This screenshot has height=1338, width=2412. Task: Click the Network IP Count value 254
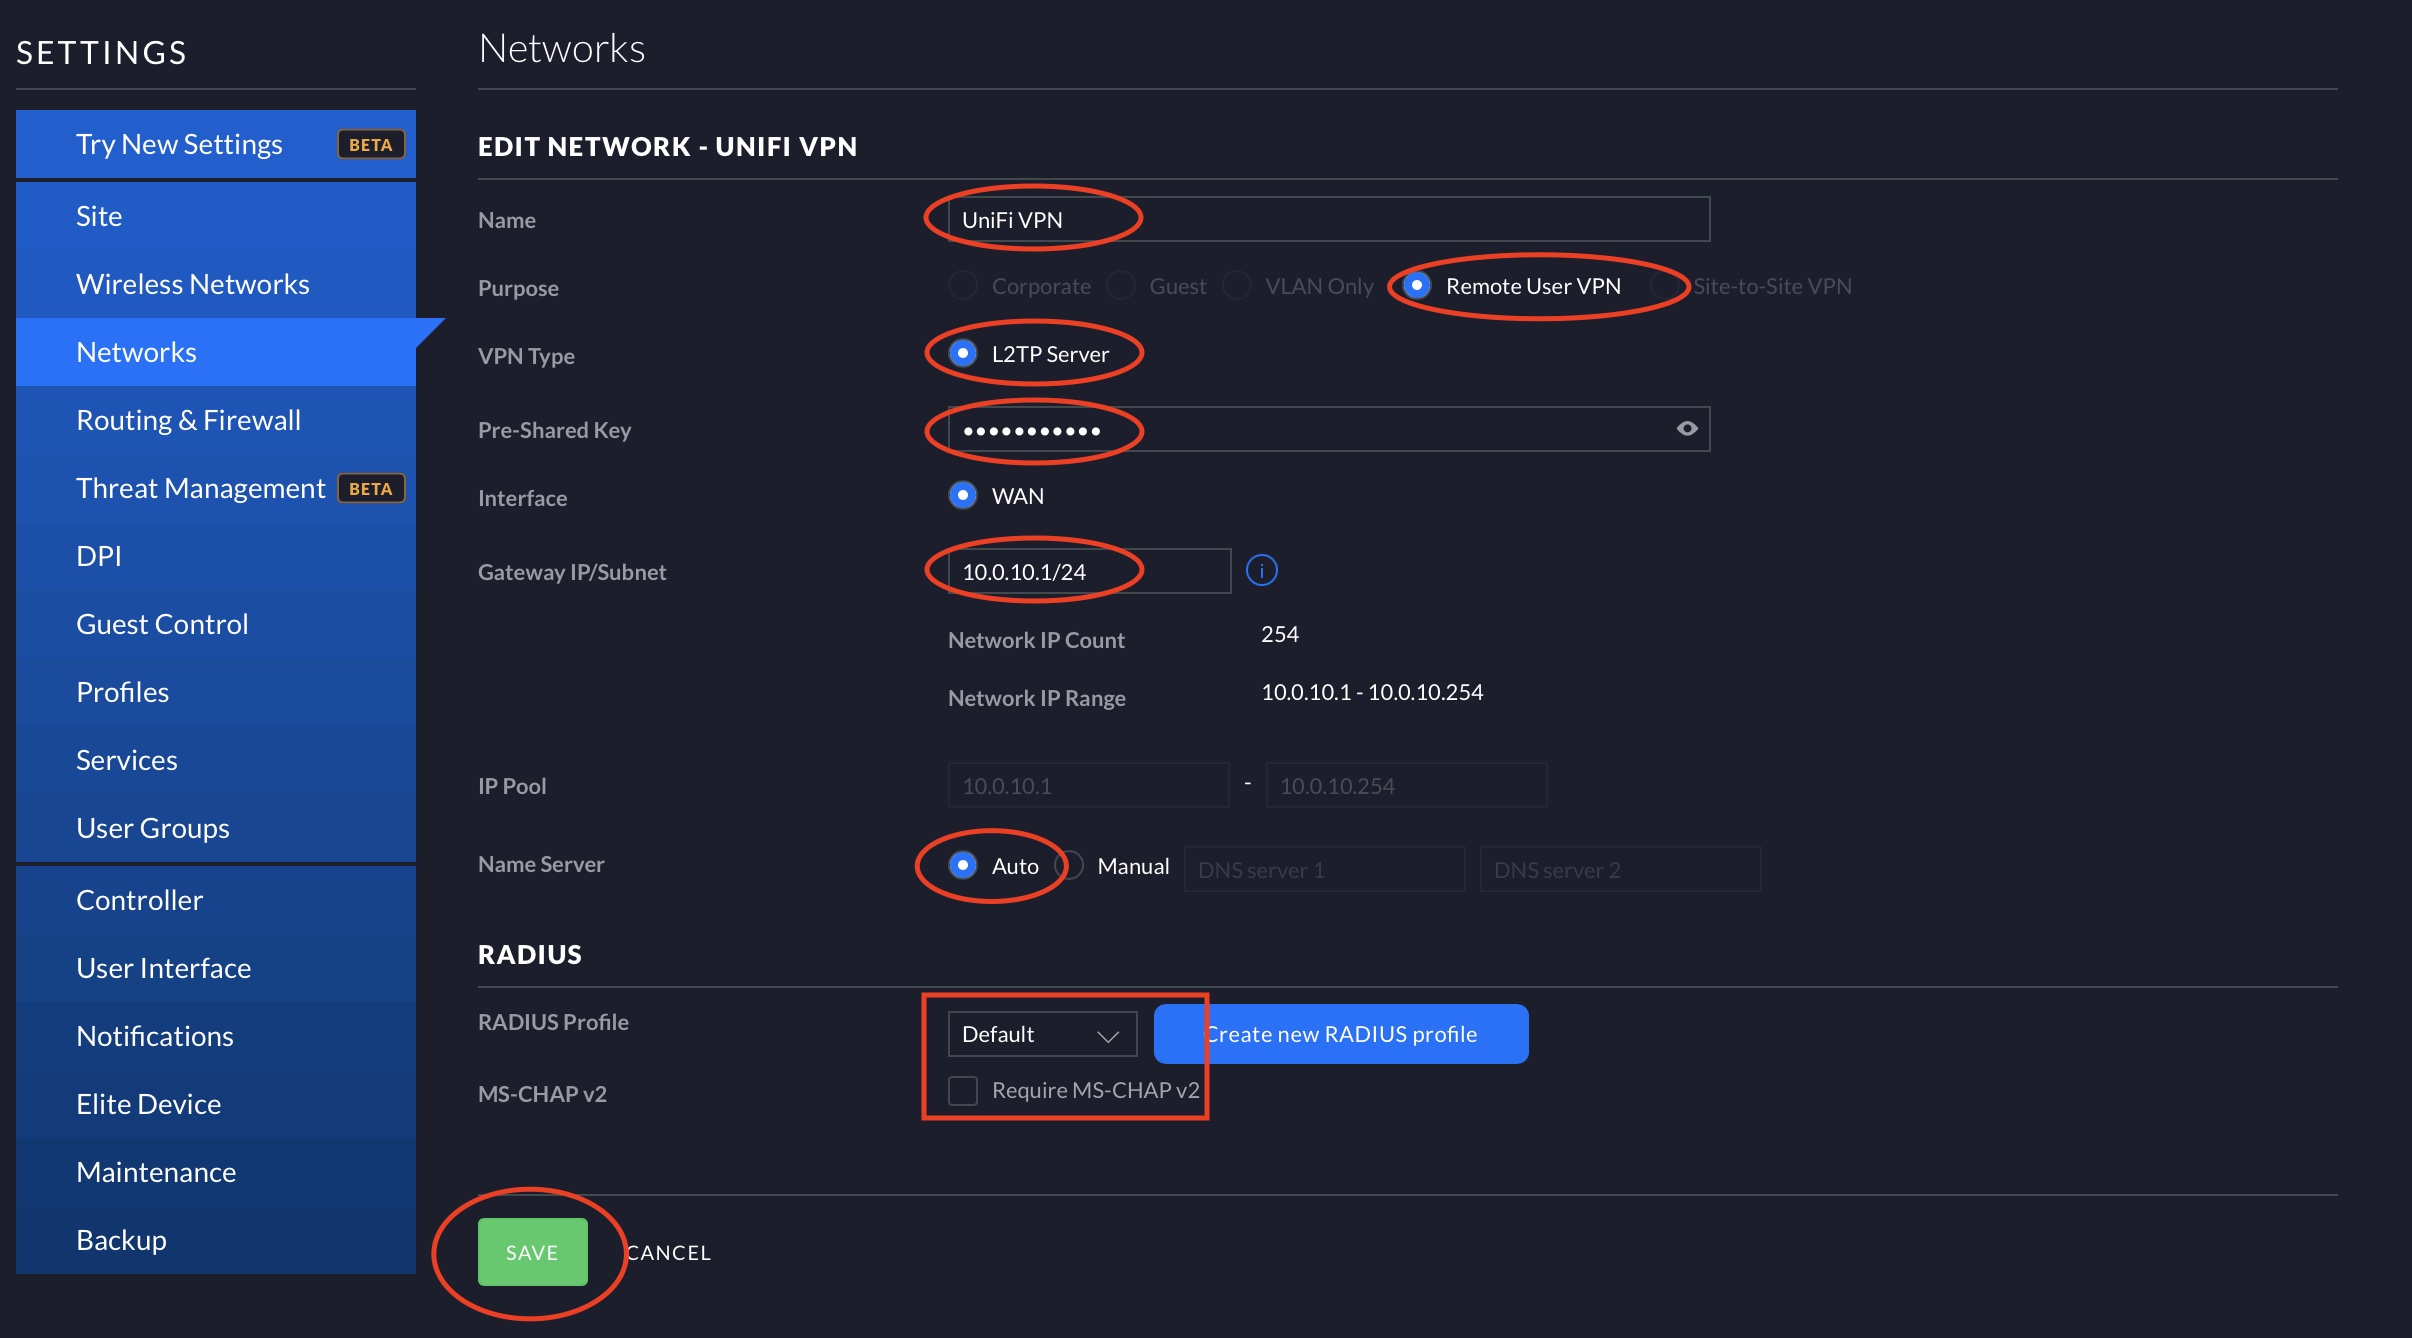[x=1280, y=634]
